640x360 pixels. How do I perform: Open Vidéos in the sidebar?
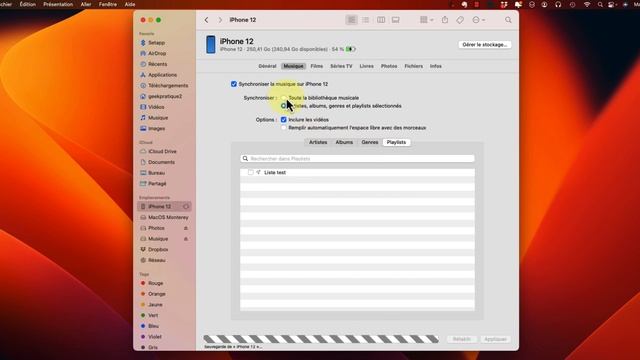click(156, 107)
